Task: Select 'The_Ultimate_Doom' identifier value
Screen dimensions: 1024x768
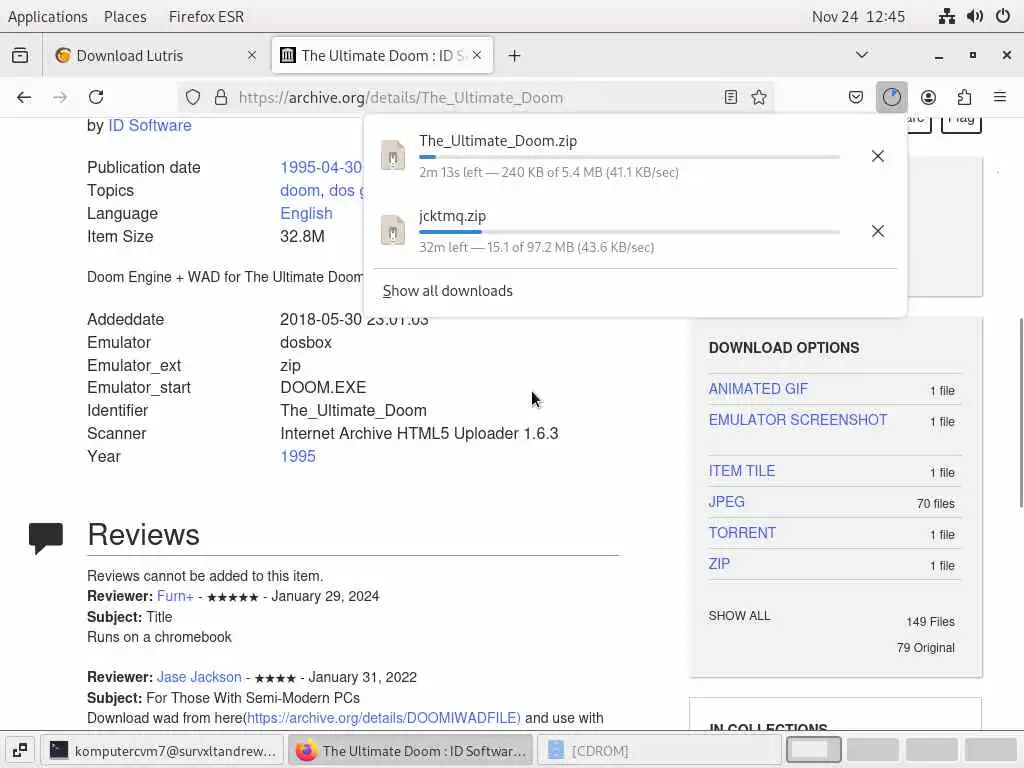Action: [x=353, y=411]
